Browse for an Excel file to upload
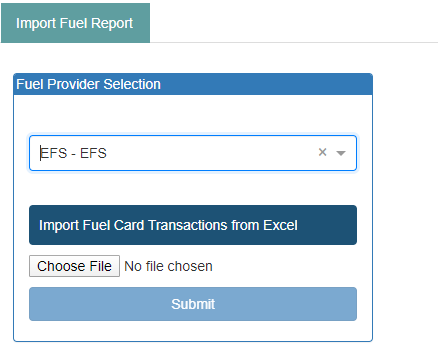 point(74,266)
